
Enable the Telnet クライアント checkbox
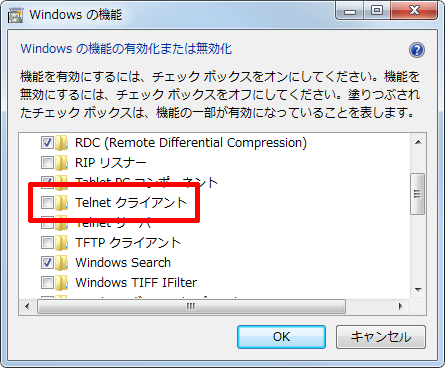47,202
